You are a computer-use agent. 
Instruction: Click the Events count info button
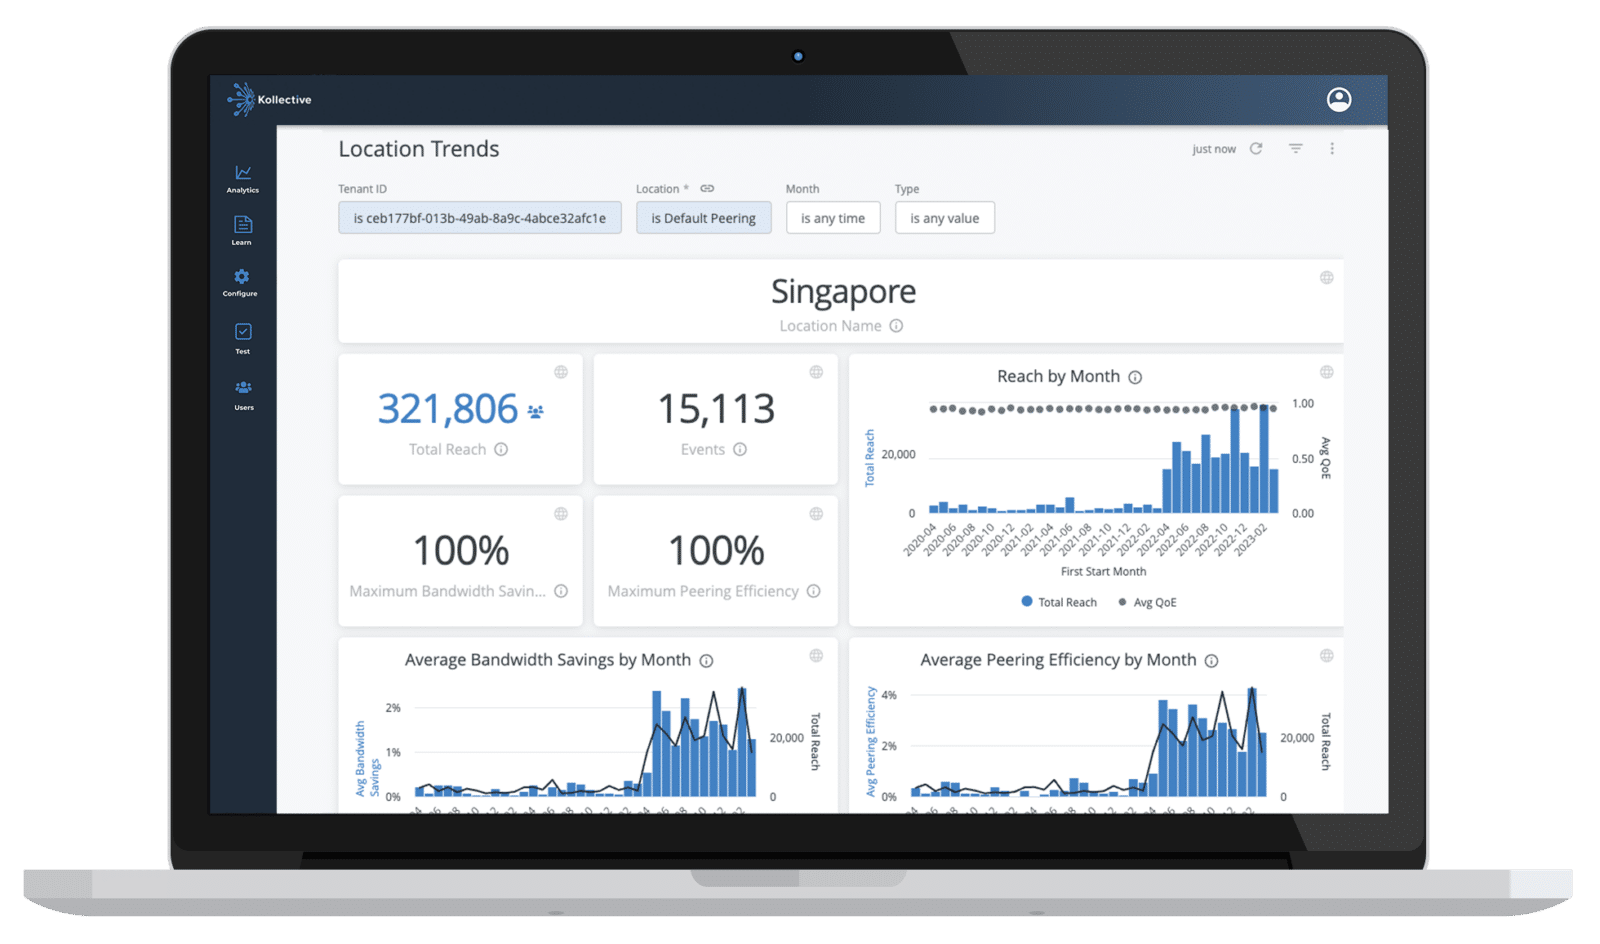740,449
